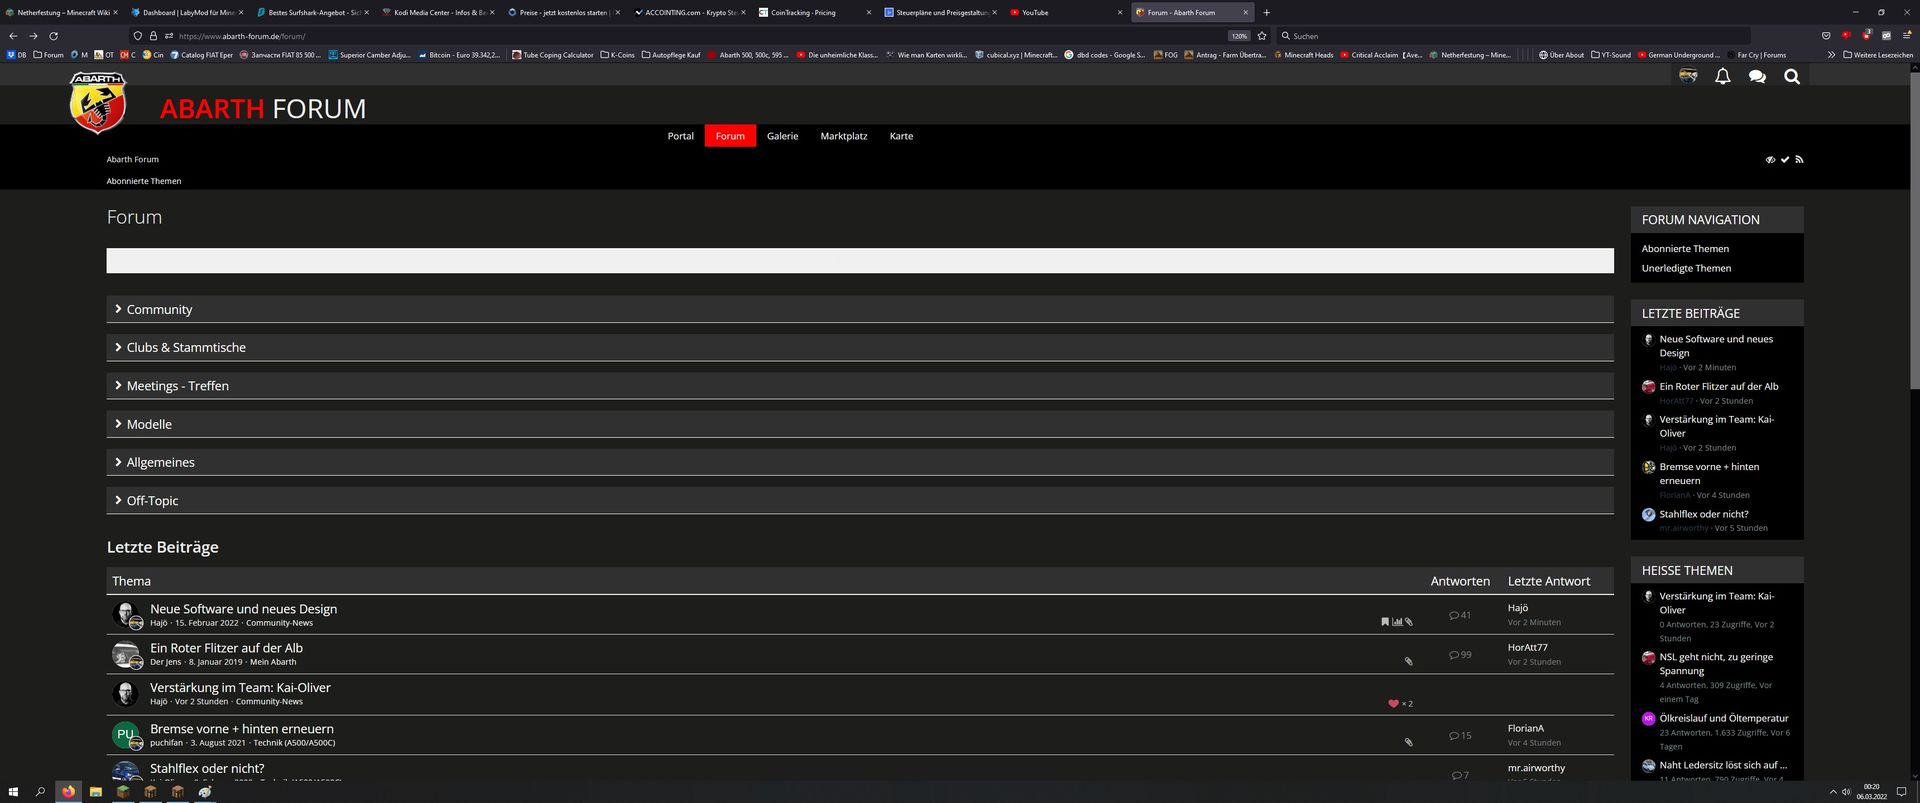Click the browser Suchen search field

pos(1500,36)
